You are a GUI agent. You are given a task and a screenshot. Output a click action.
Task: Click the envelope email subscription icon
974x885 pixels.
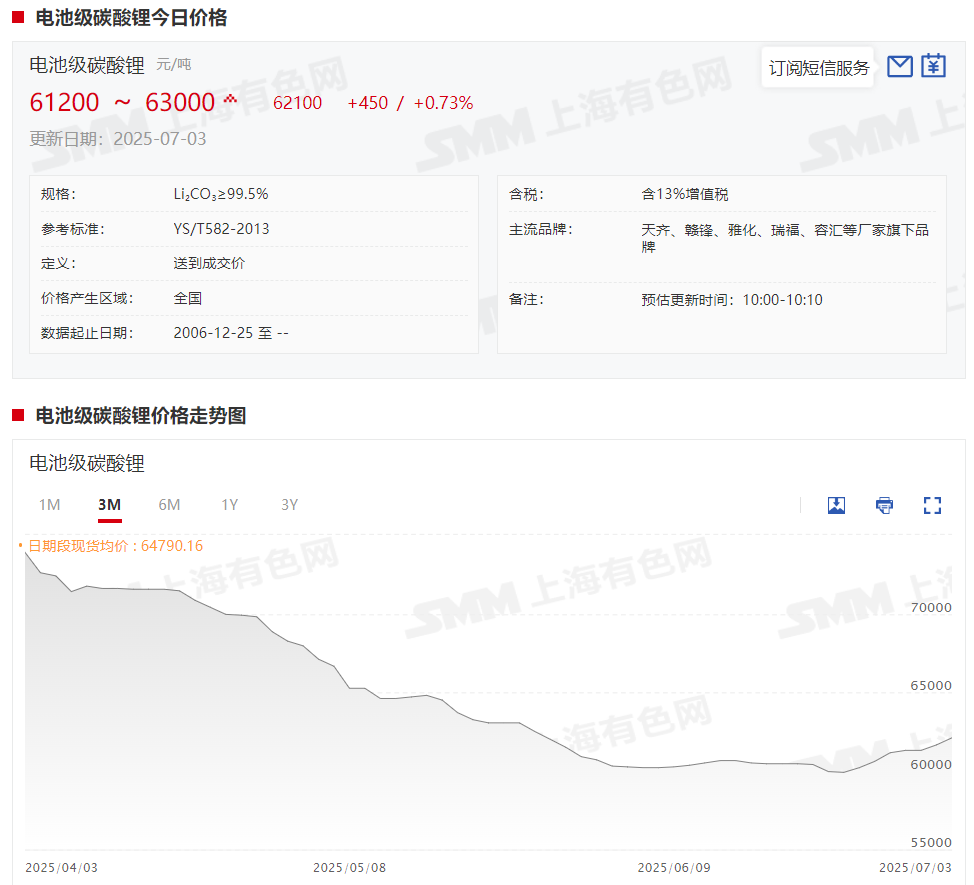click(x=900, y=67)
